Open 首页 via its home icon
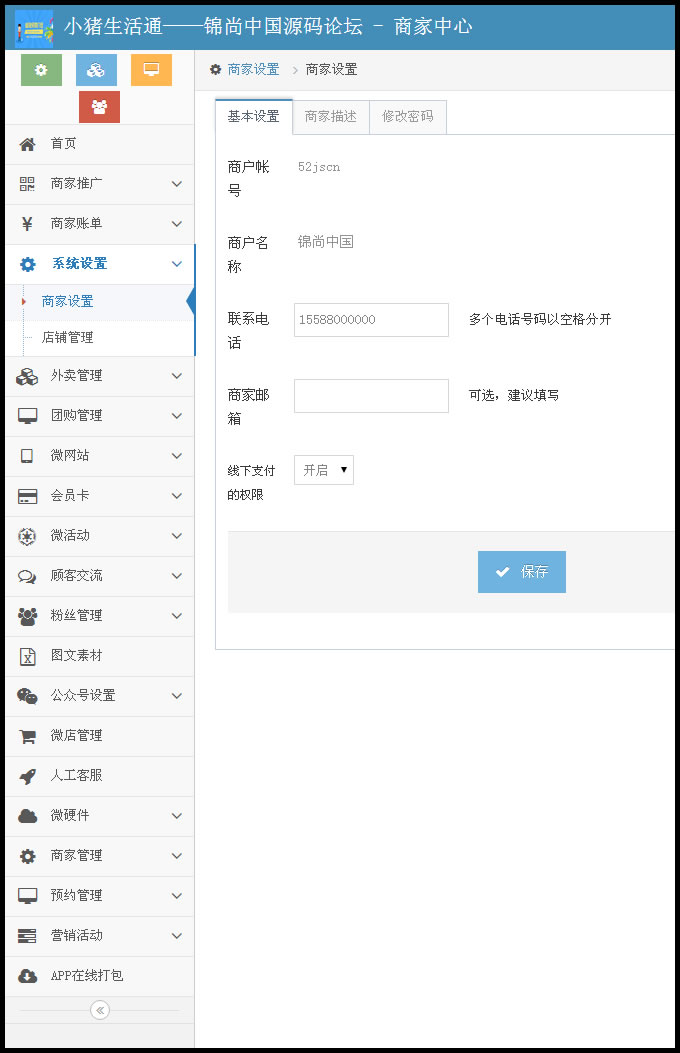Viewport: 680px width, 1053px height. click(x=27, y=144)
